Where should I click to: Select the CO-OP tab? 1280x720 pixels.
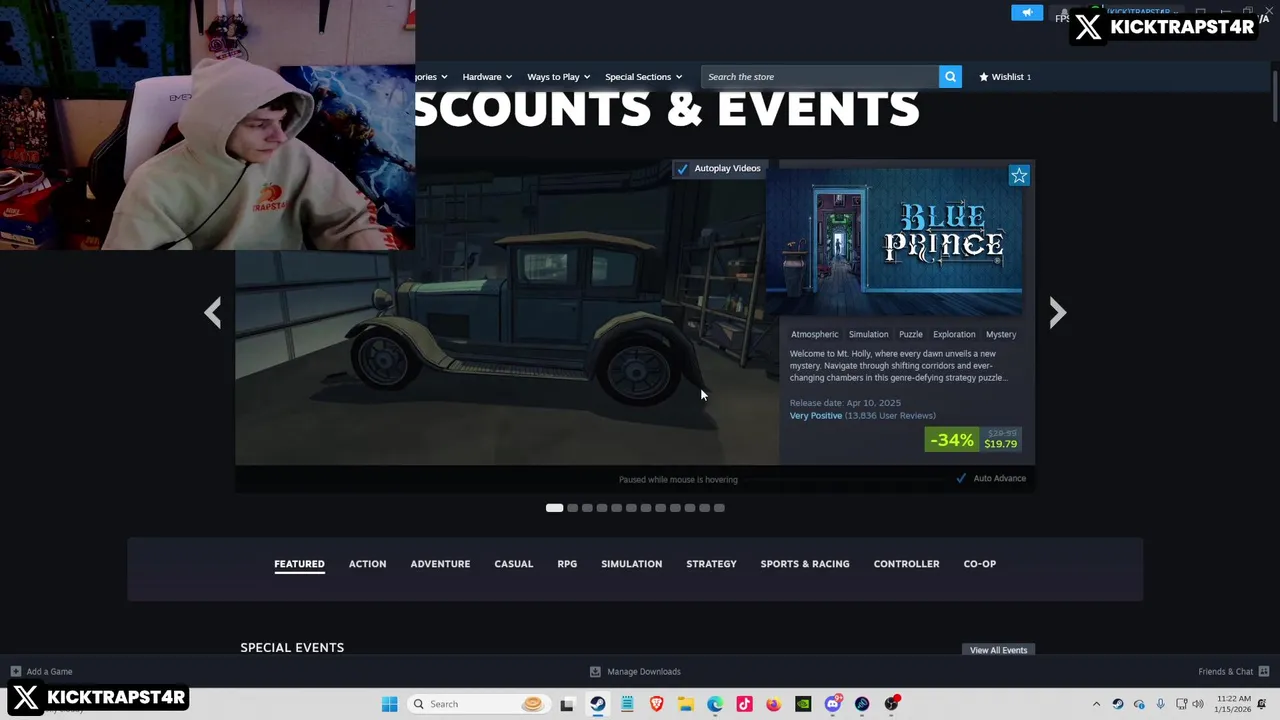click(x=980, y=564)
